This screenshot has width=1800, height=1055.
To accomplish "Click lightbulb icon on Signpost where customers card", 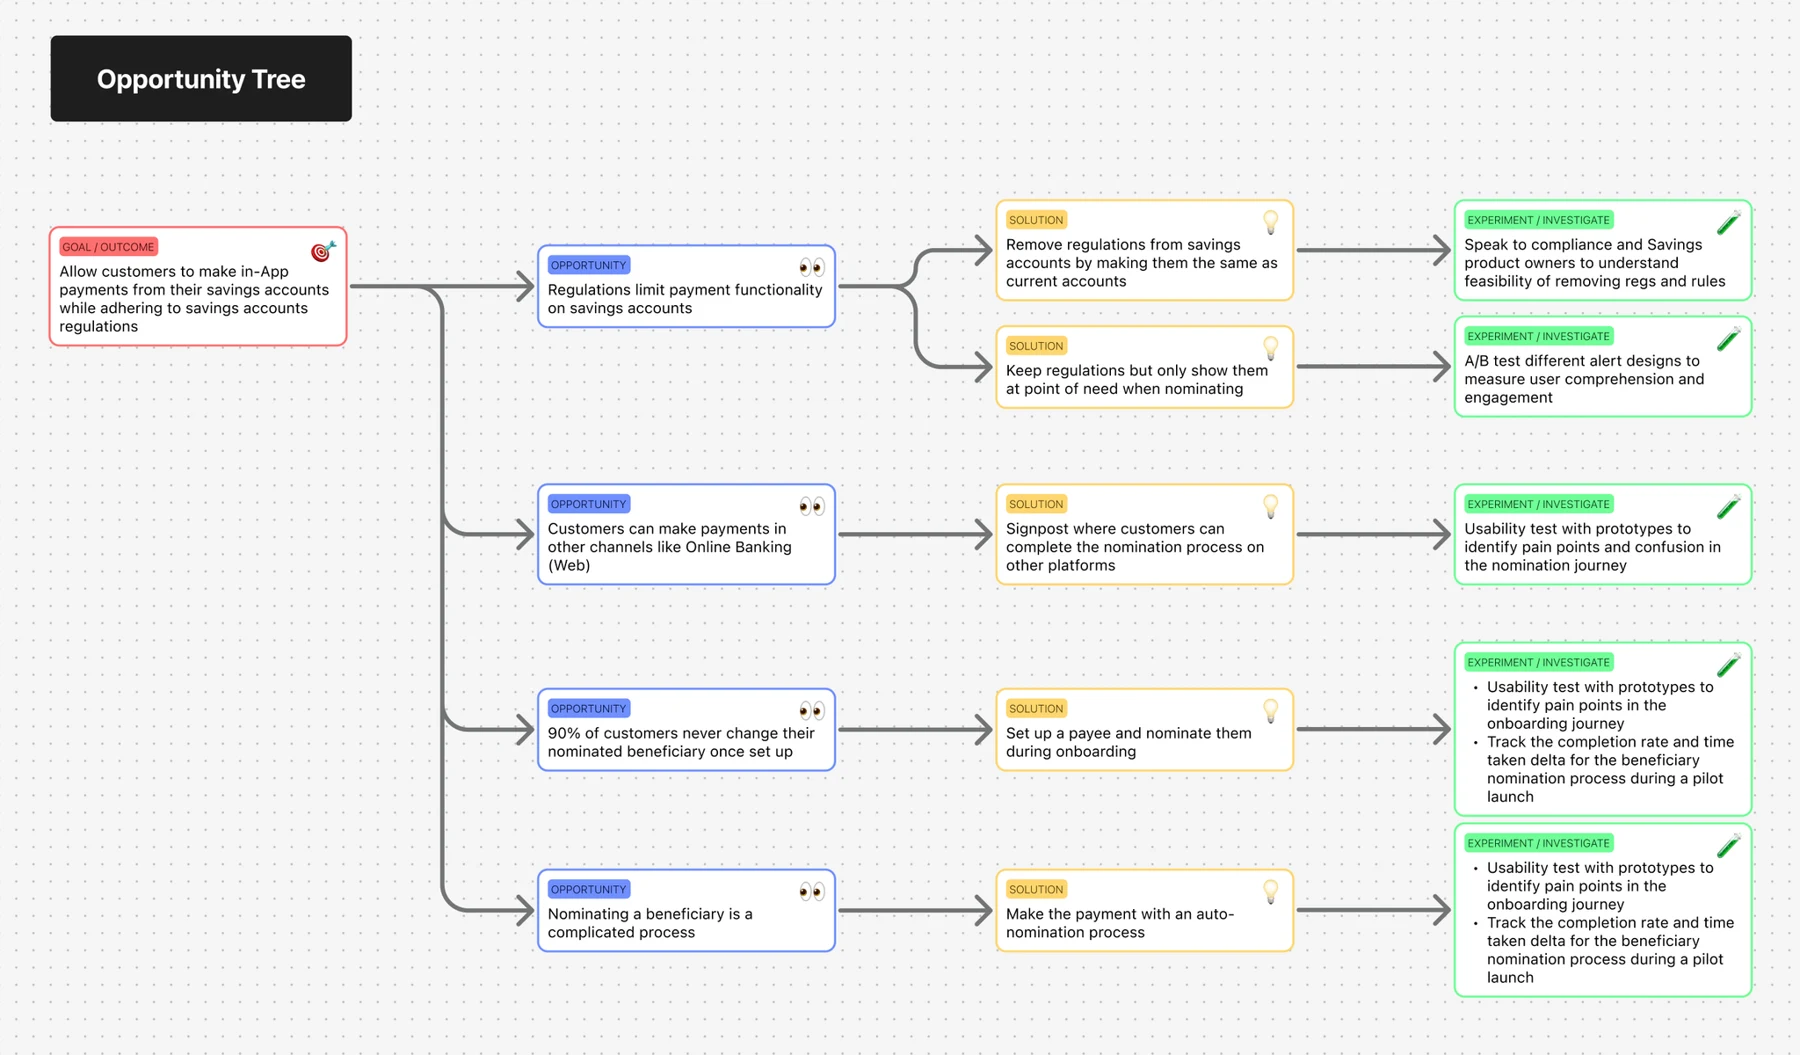I will 1271,506.
